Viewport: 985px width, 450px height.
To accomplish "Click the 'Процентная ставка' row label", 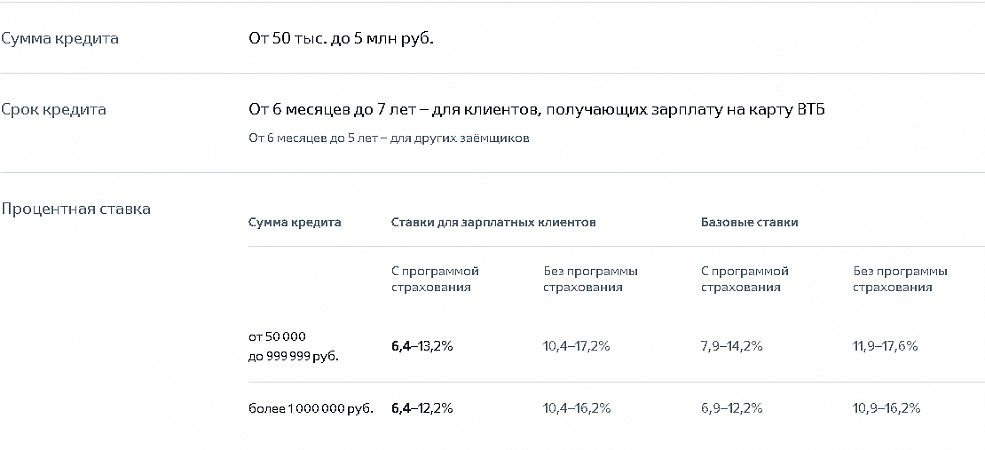I will coord(76,209).
